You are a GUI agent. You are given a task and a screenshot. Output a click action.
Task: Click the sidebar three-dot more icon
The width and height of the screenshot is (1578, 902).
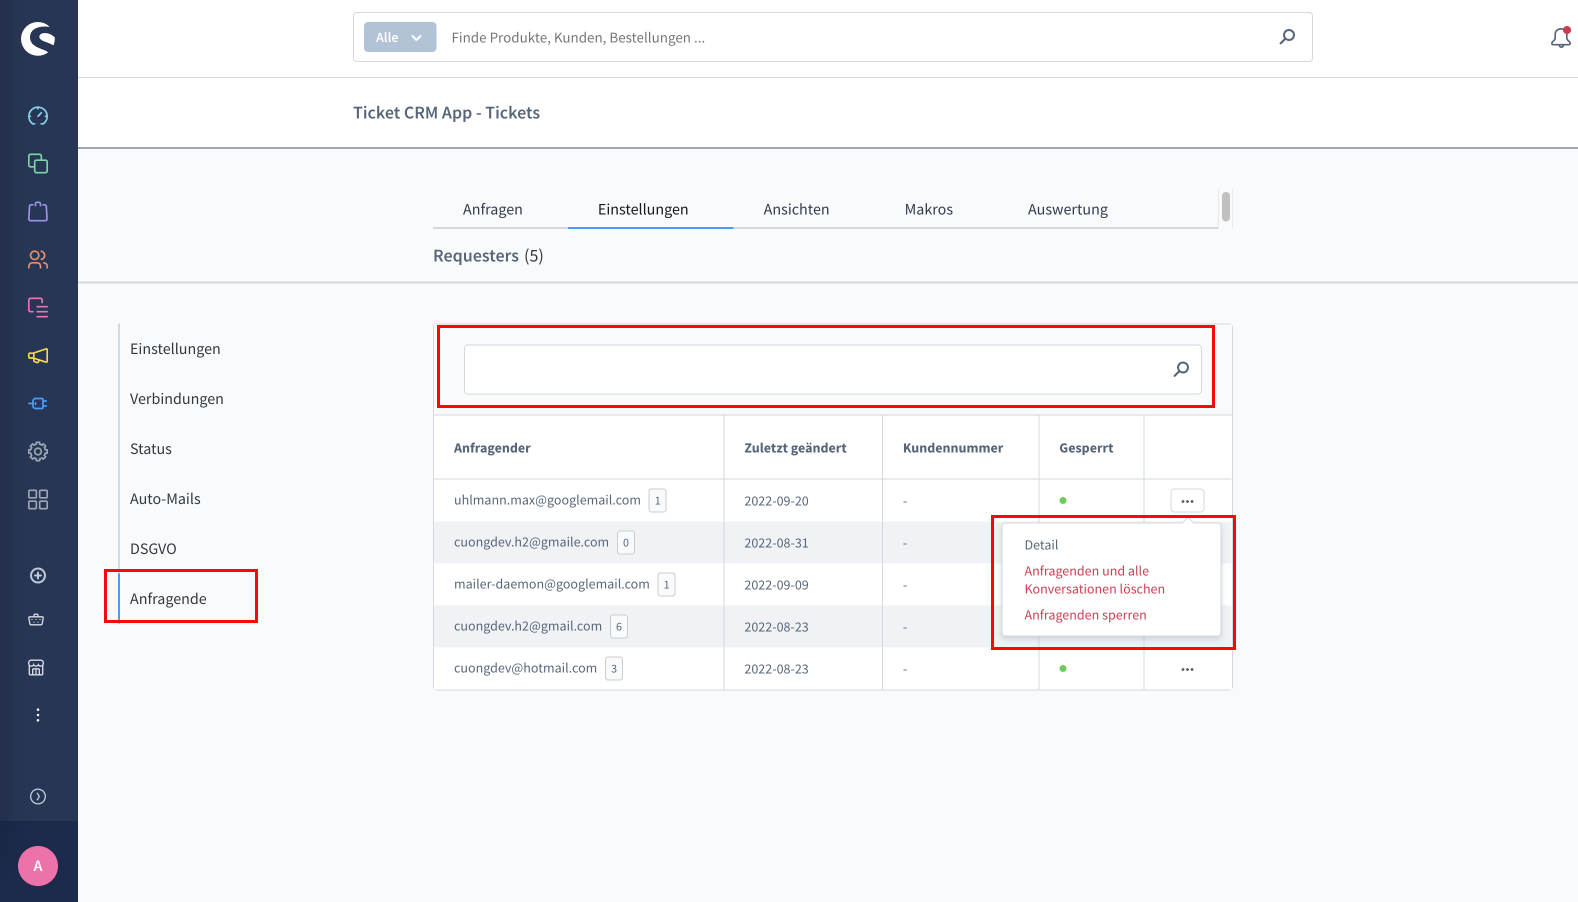[x=38, y=715]
